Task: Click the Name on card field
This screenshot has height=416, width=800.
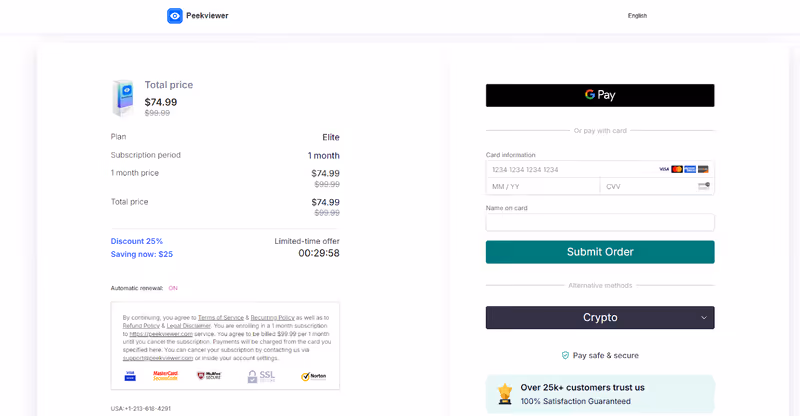Action: click(x=600, y=222)
